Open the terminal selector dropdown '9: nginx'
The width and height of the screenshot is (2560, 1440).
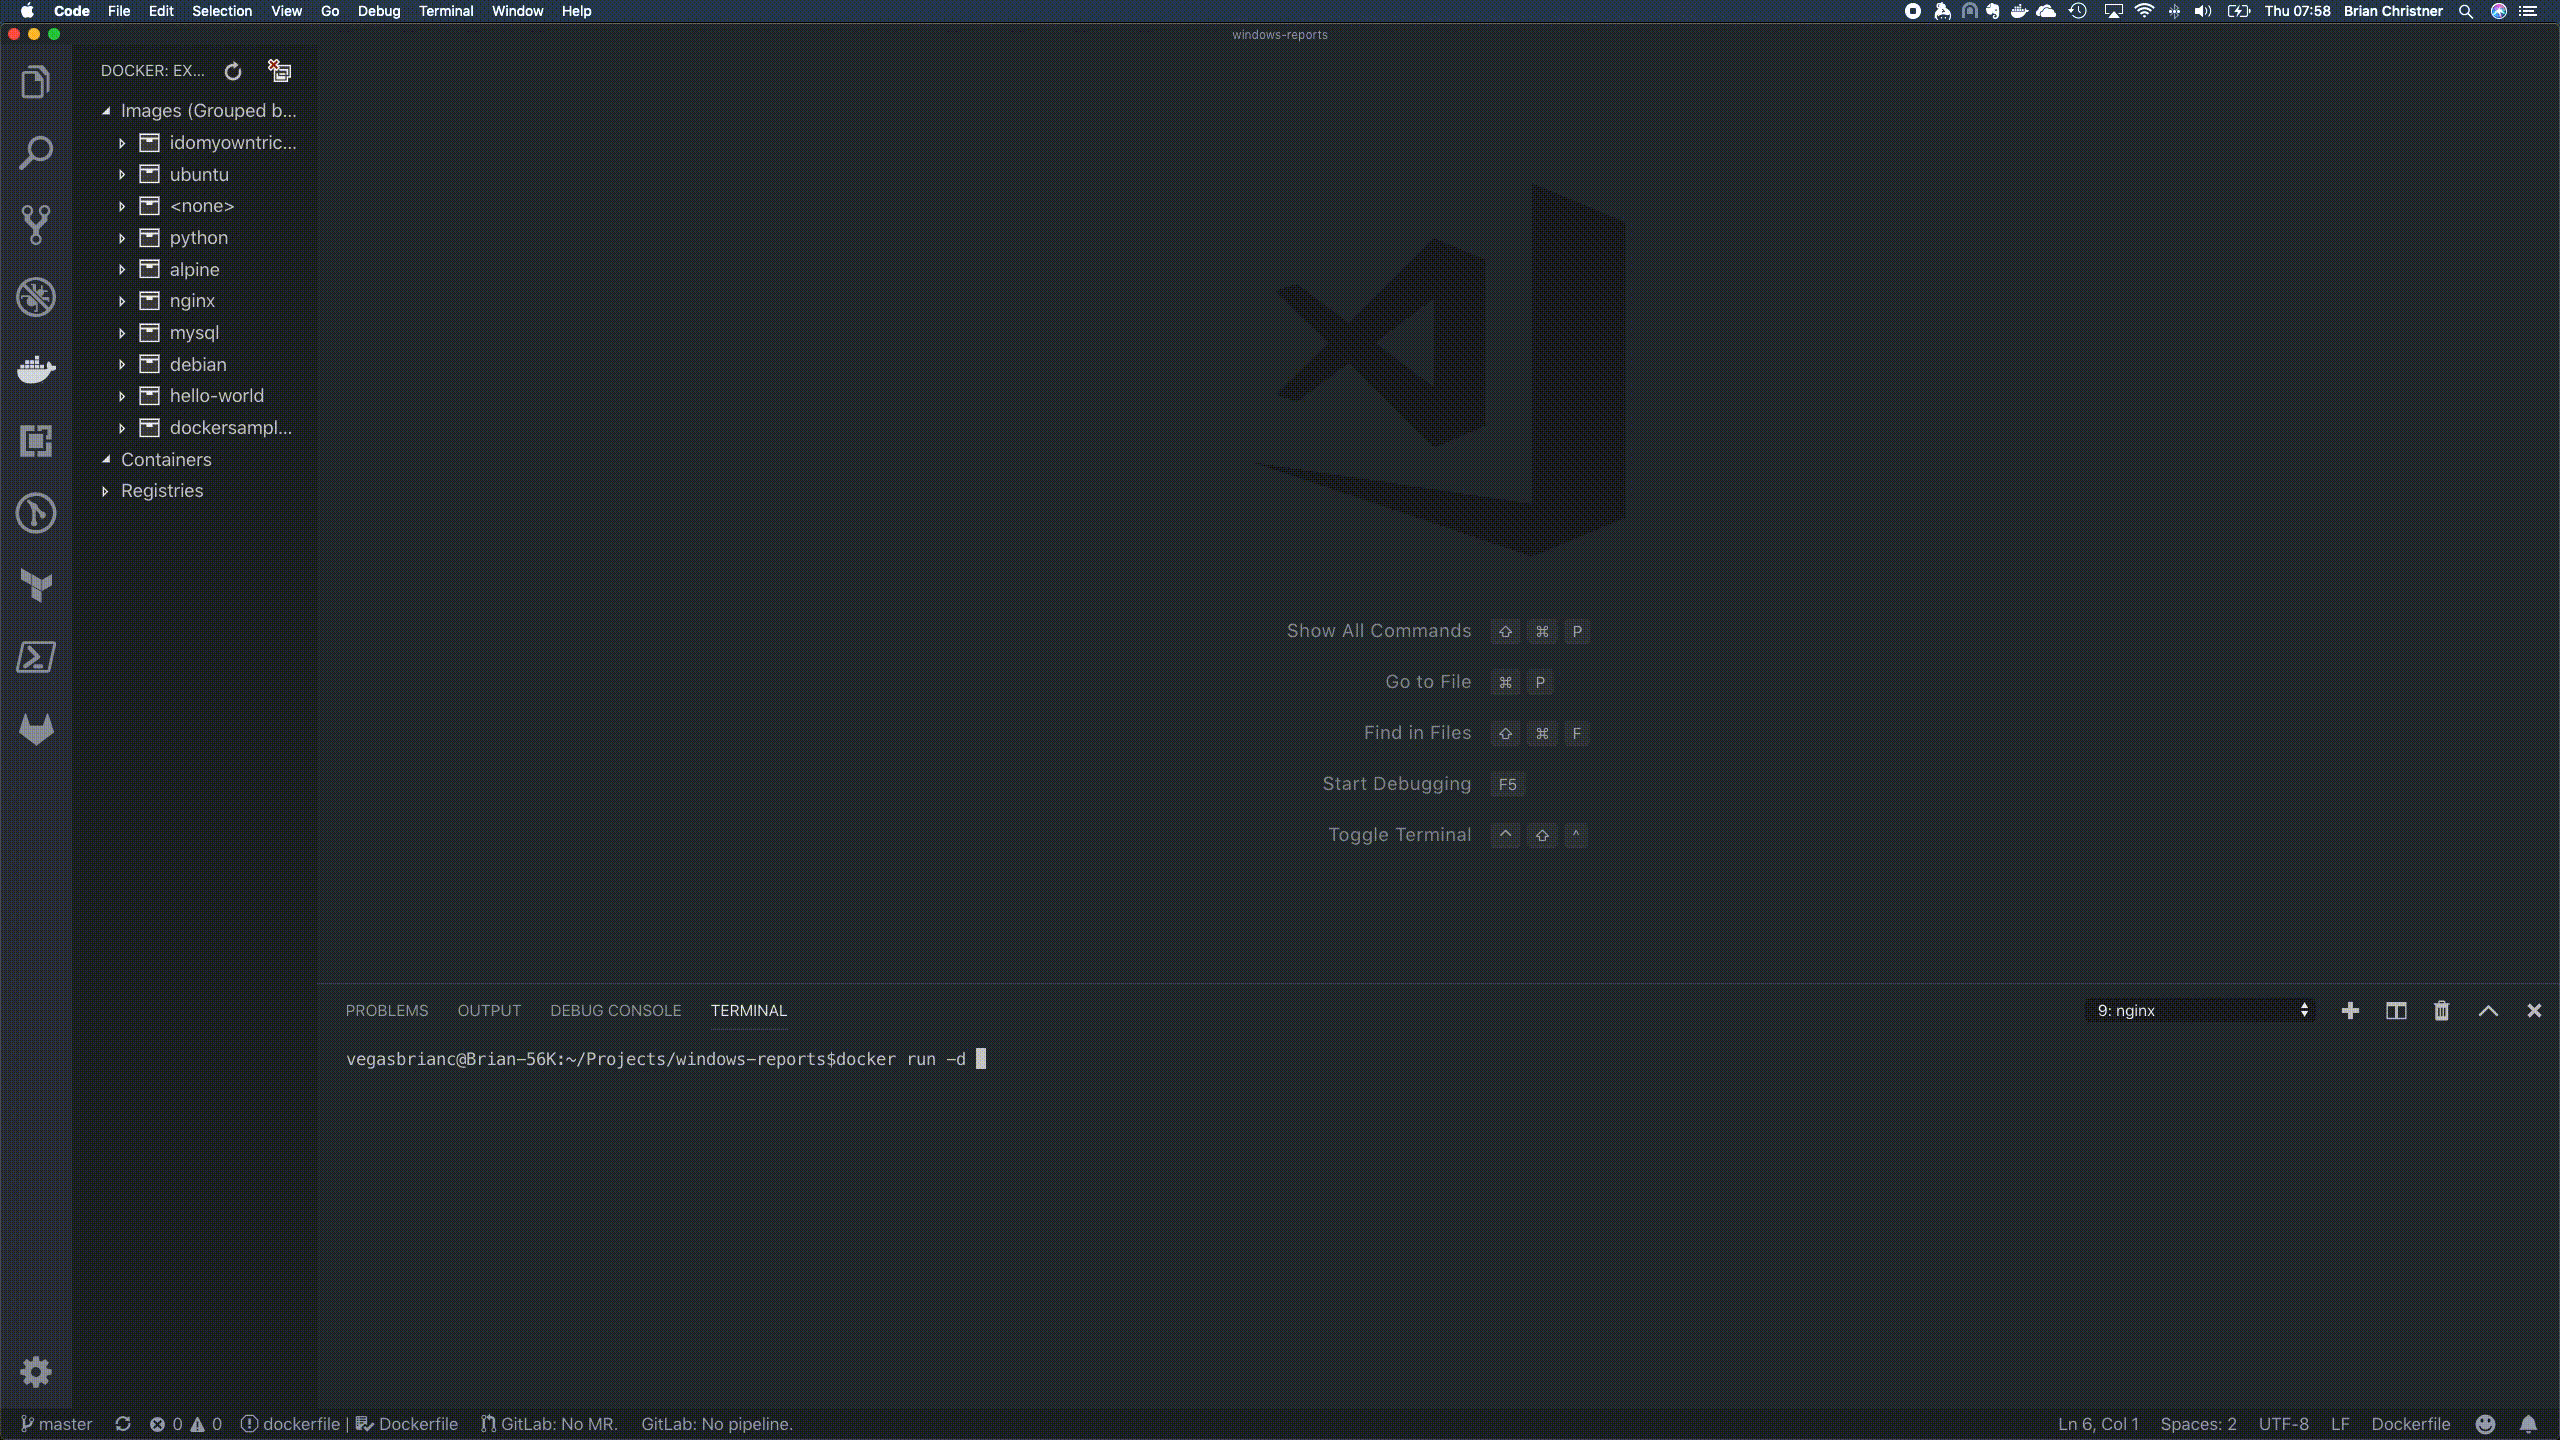click(2200, 1011)
